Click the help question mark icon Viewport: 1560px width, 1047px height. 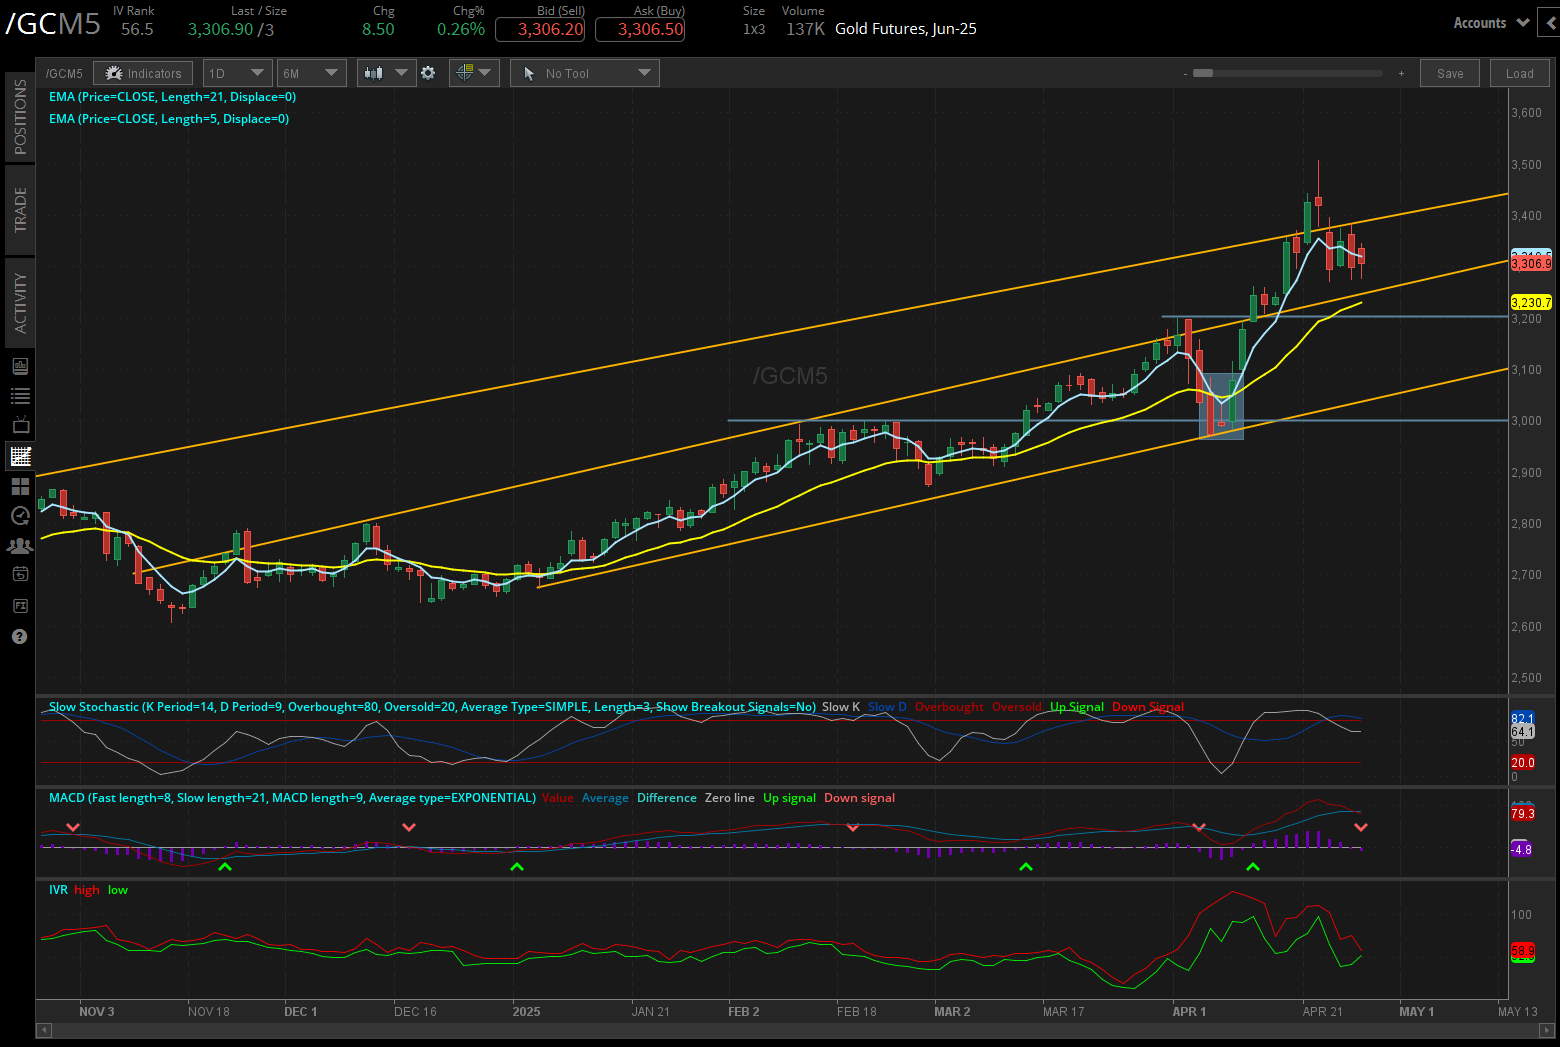[x=20, y=637]
